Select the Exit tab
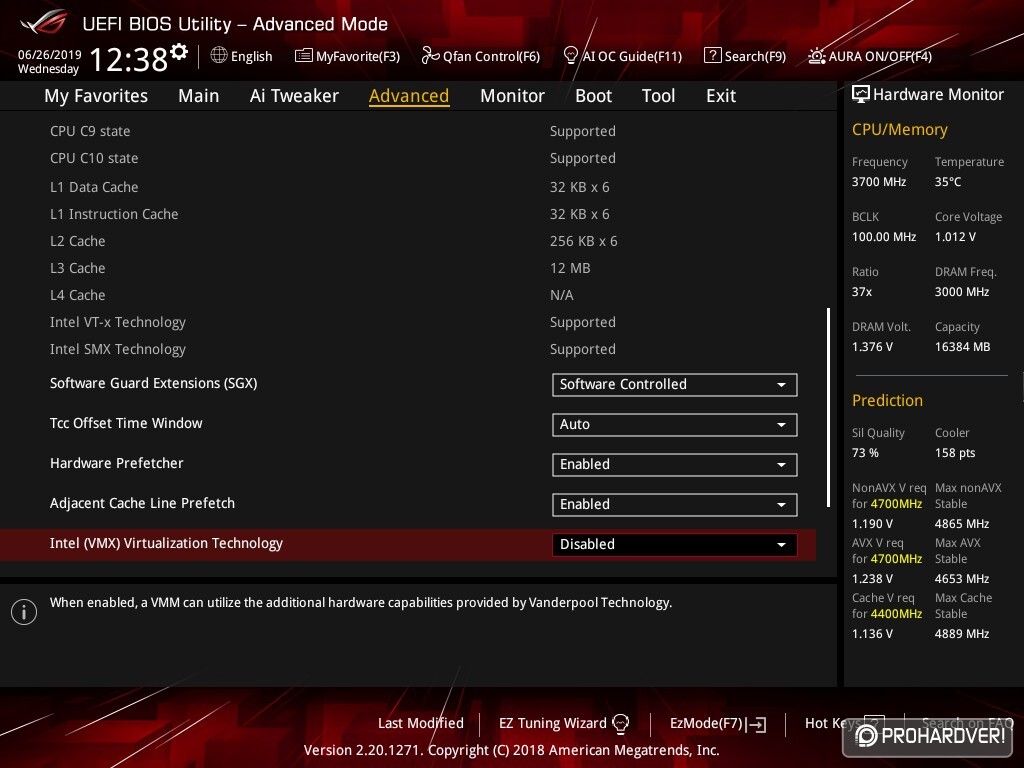This screenshot has height=768, width=1024. (721, 96)
